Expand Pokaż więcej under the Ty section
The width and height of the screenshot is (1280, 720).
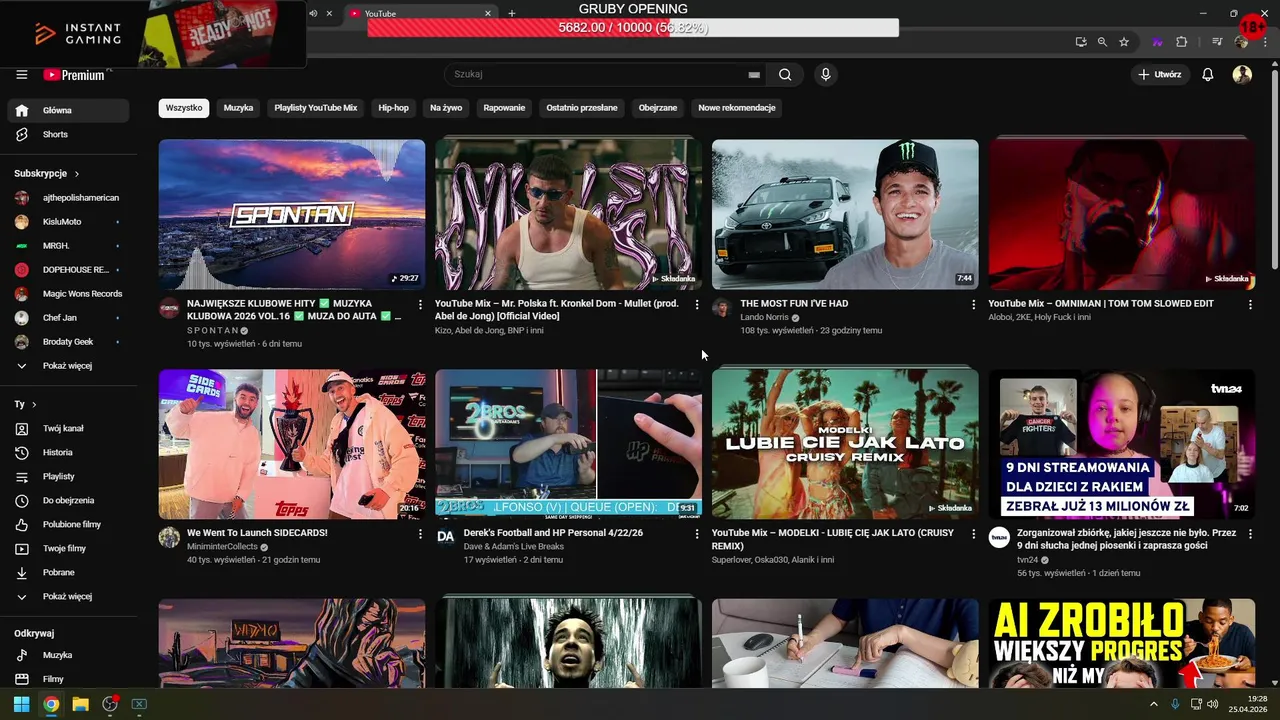click(x=68, y=596)
